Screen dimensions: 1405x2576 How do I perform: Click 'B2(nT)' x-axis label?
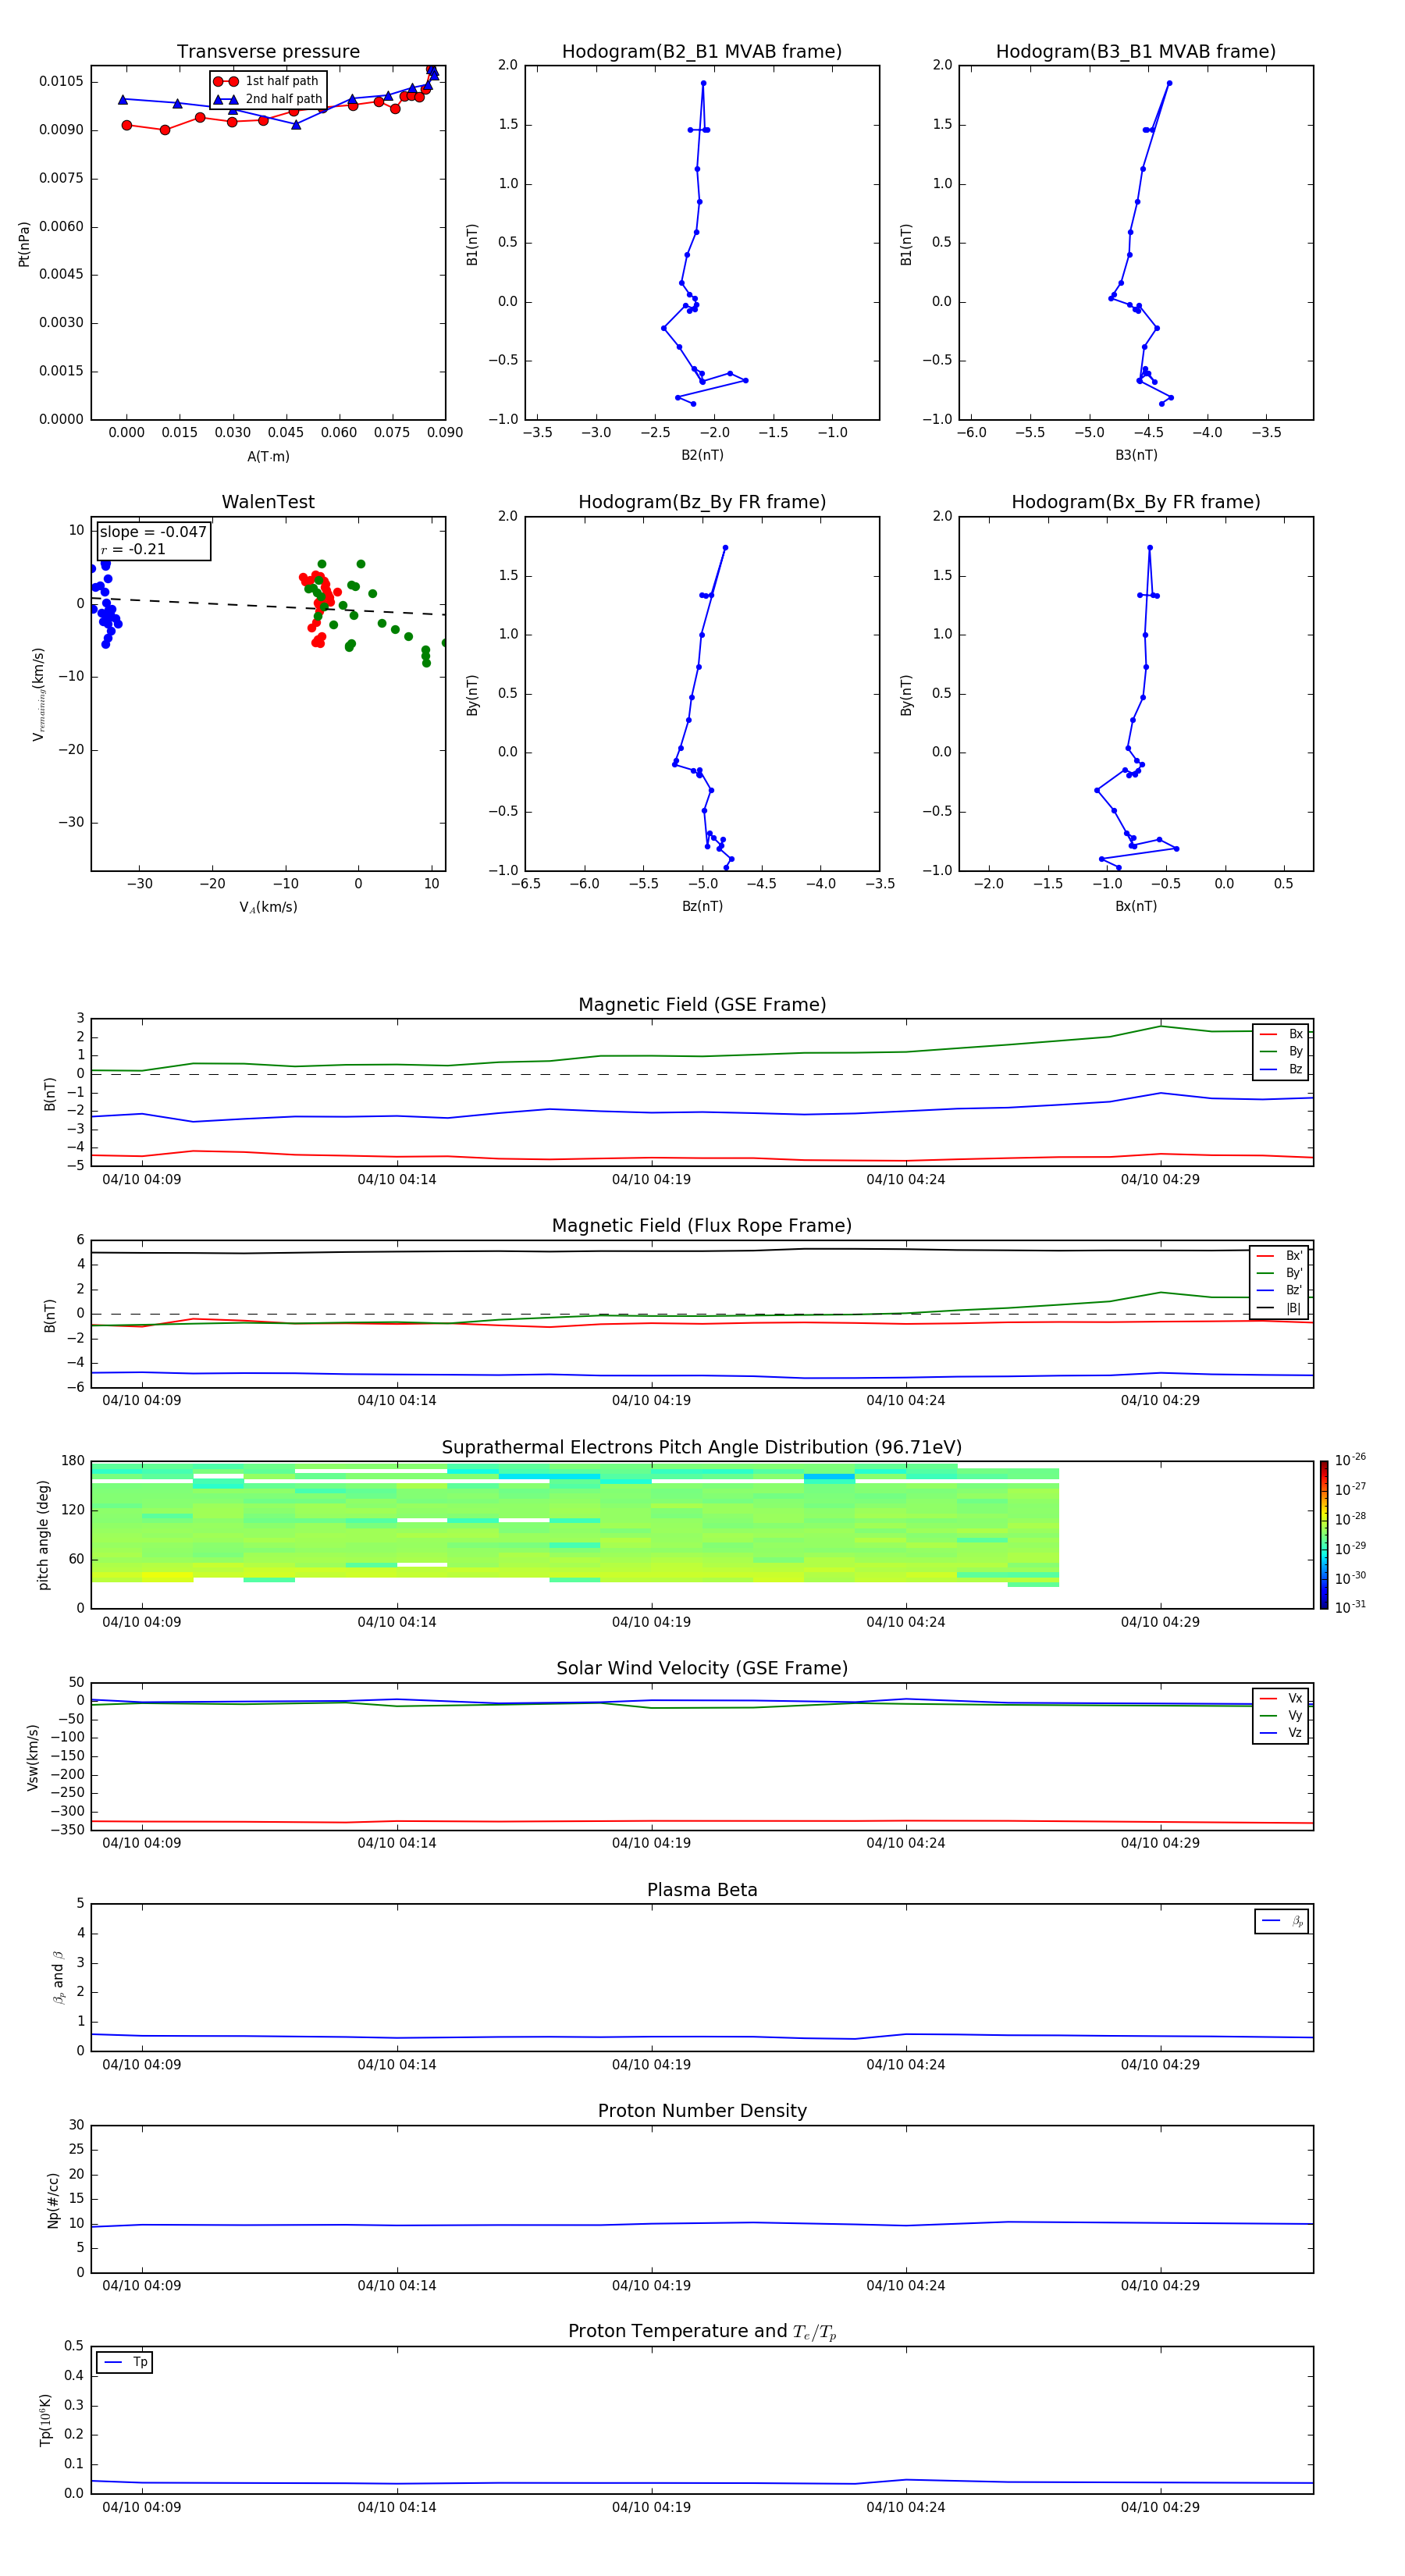pyautogui.click(x=702, y=455)
